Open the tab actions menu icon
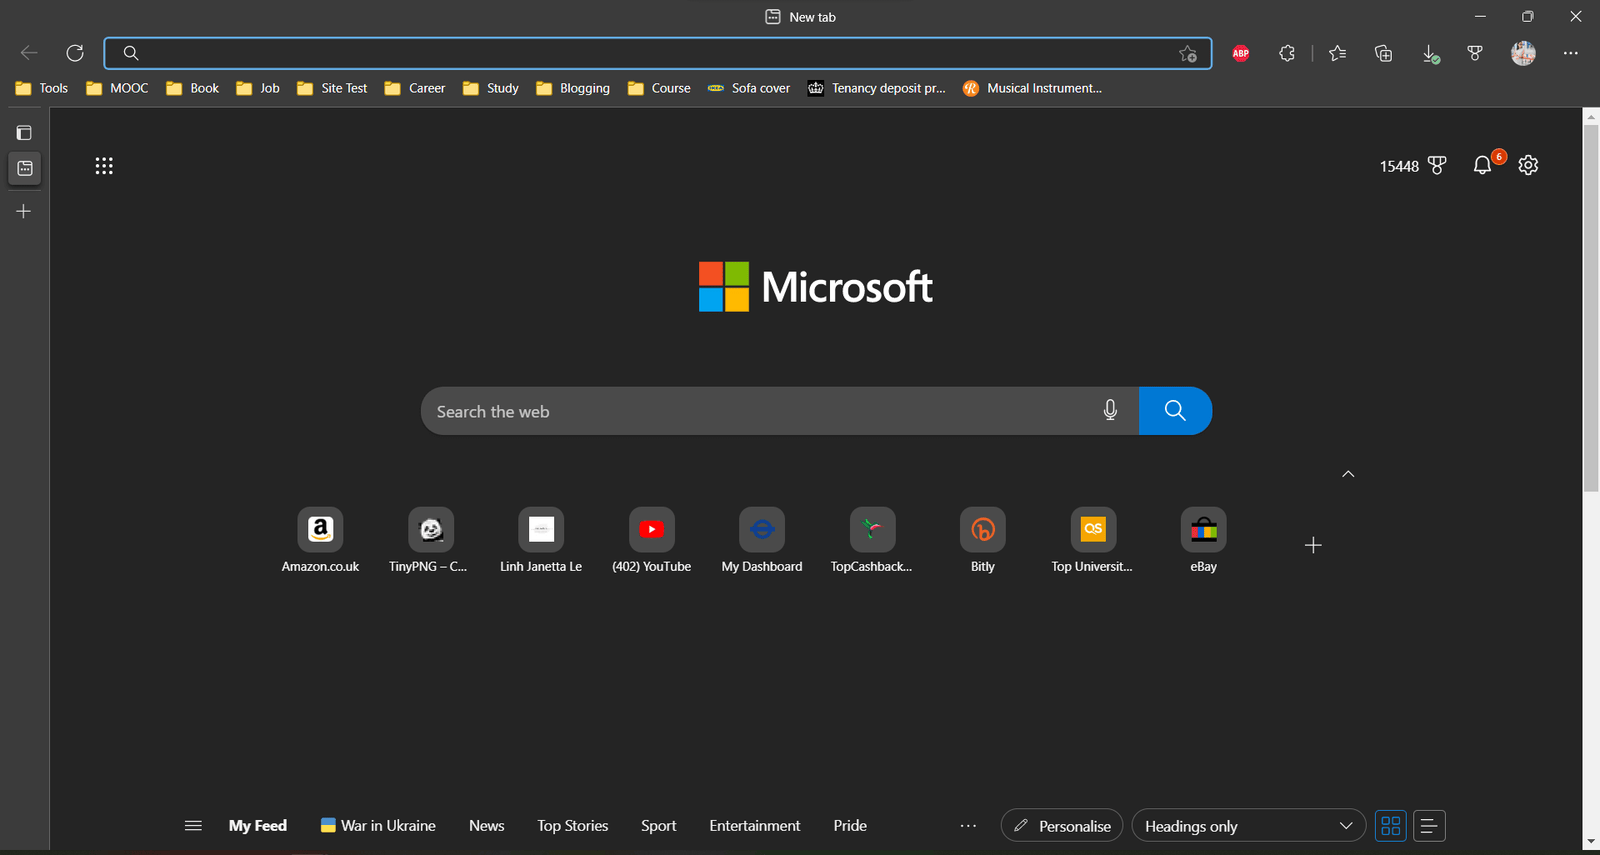The image size is (1600, 855). (x=24, y=132)
